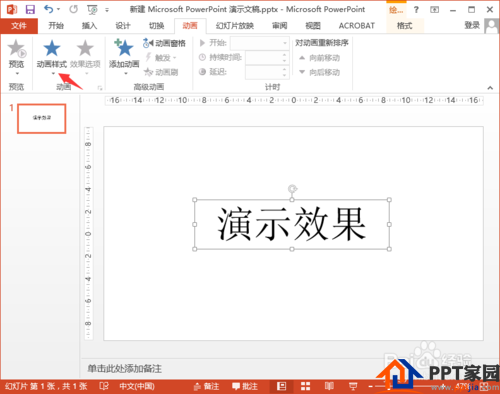This screenshot has width=500, height=394.
Task: Select the 动画 tab
Action: tap(190, 26)
